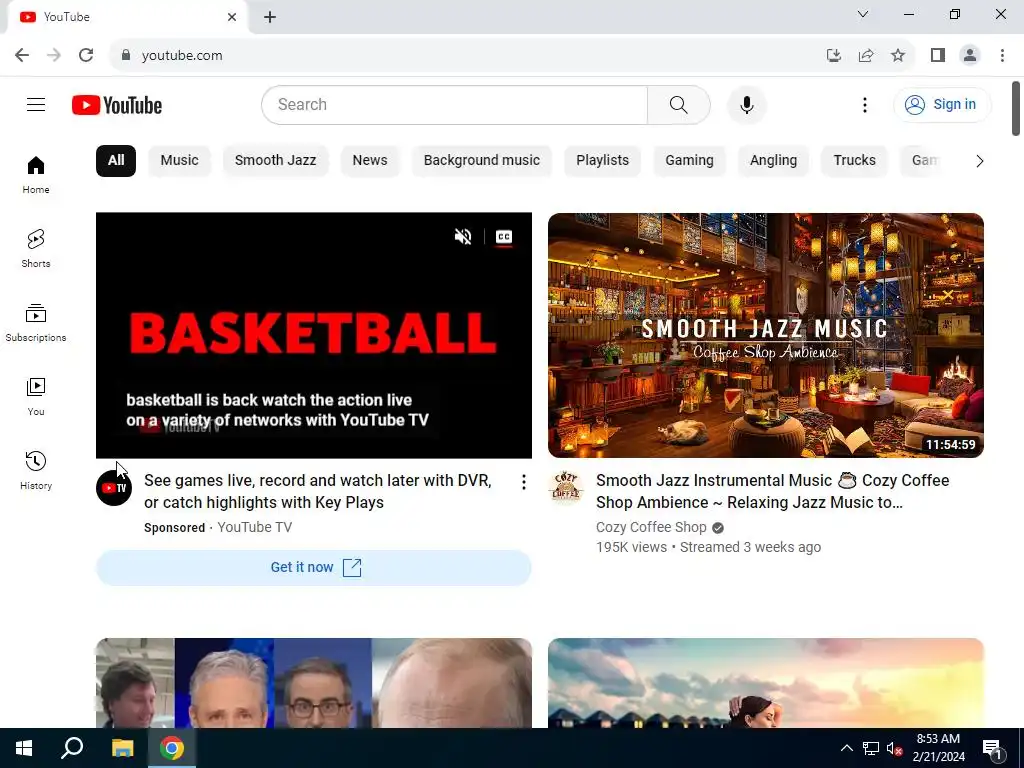Open Subscriptions in sidebar

tap(36, 323)
